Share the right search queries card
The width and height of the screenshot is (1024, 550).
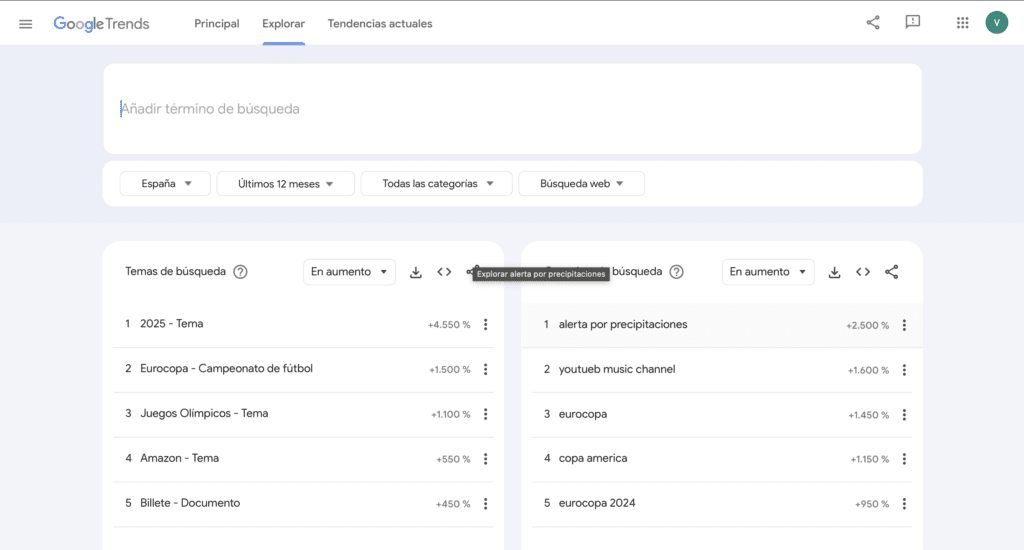[891, 272]
